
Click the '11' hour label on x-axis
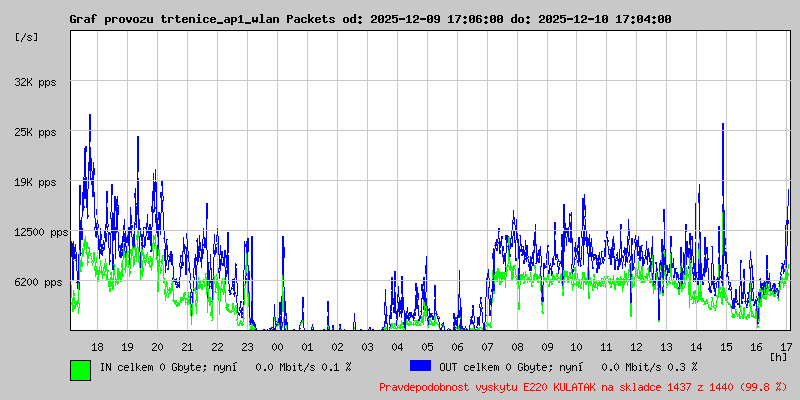pos(606,347)
